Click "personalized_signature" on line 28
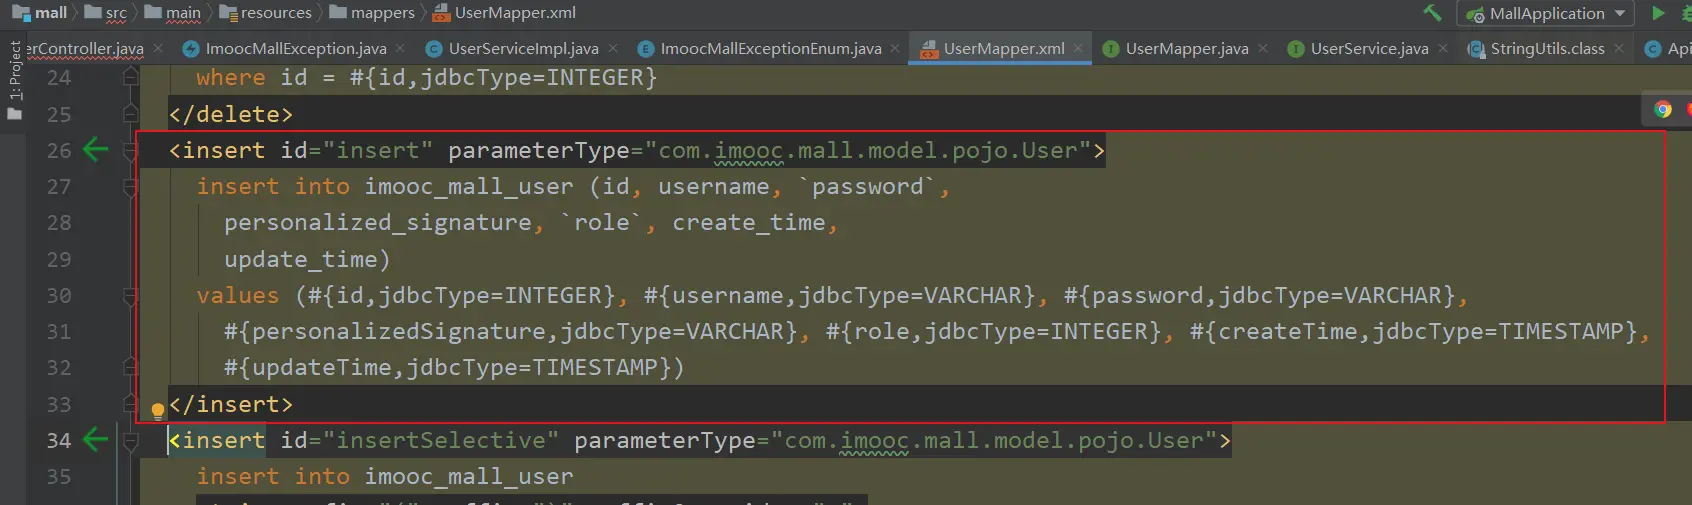This screenshot has width=1692, height=505. (x=378, y=222)
